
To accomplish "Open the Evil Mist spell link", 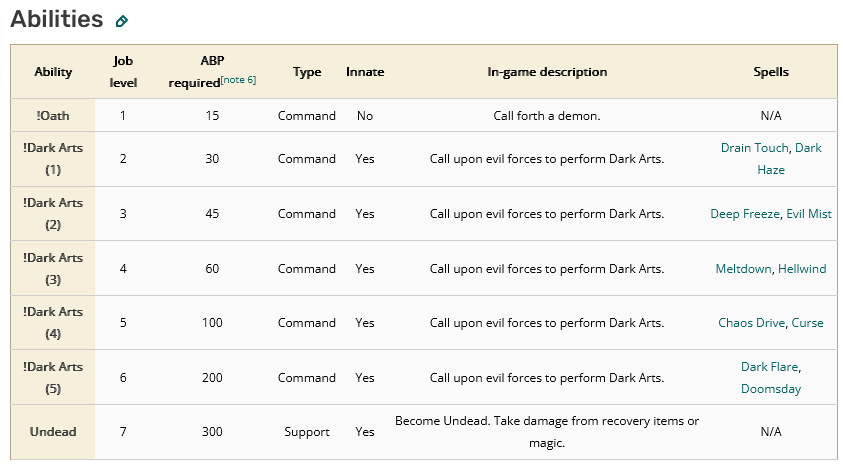I will coord(809,214).
